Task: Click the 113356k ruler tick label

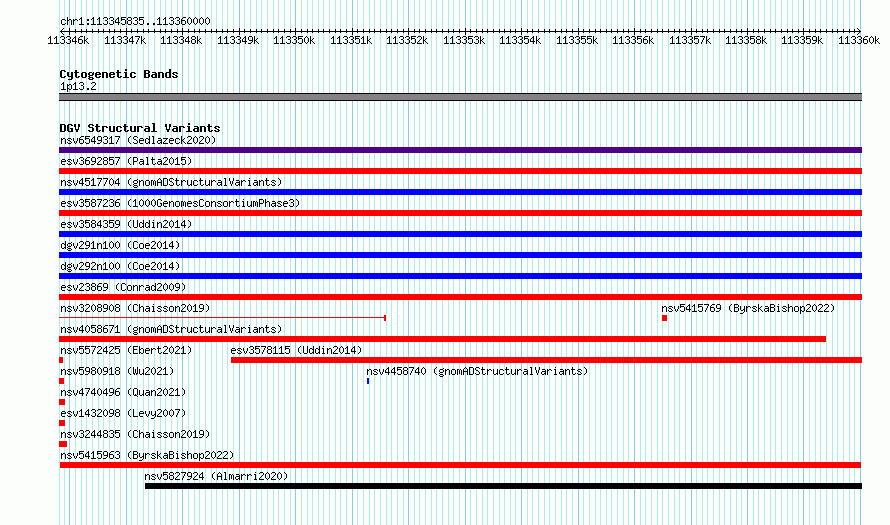Action: click(x=633, y=40)
